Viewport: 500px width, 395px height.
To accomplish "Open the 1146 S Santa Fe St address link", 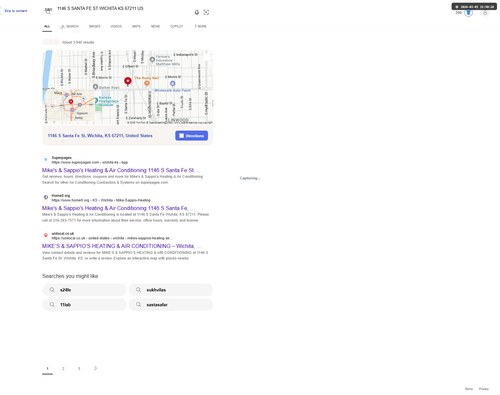I will [x=100, y=136].
